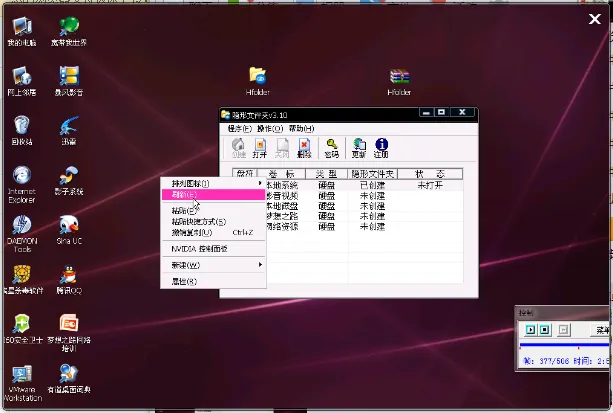The width and height of the screenshot is (613, 413).
Task: Select the 回收站 recycle bin icon
Action: 21,126
